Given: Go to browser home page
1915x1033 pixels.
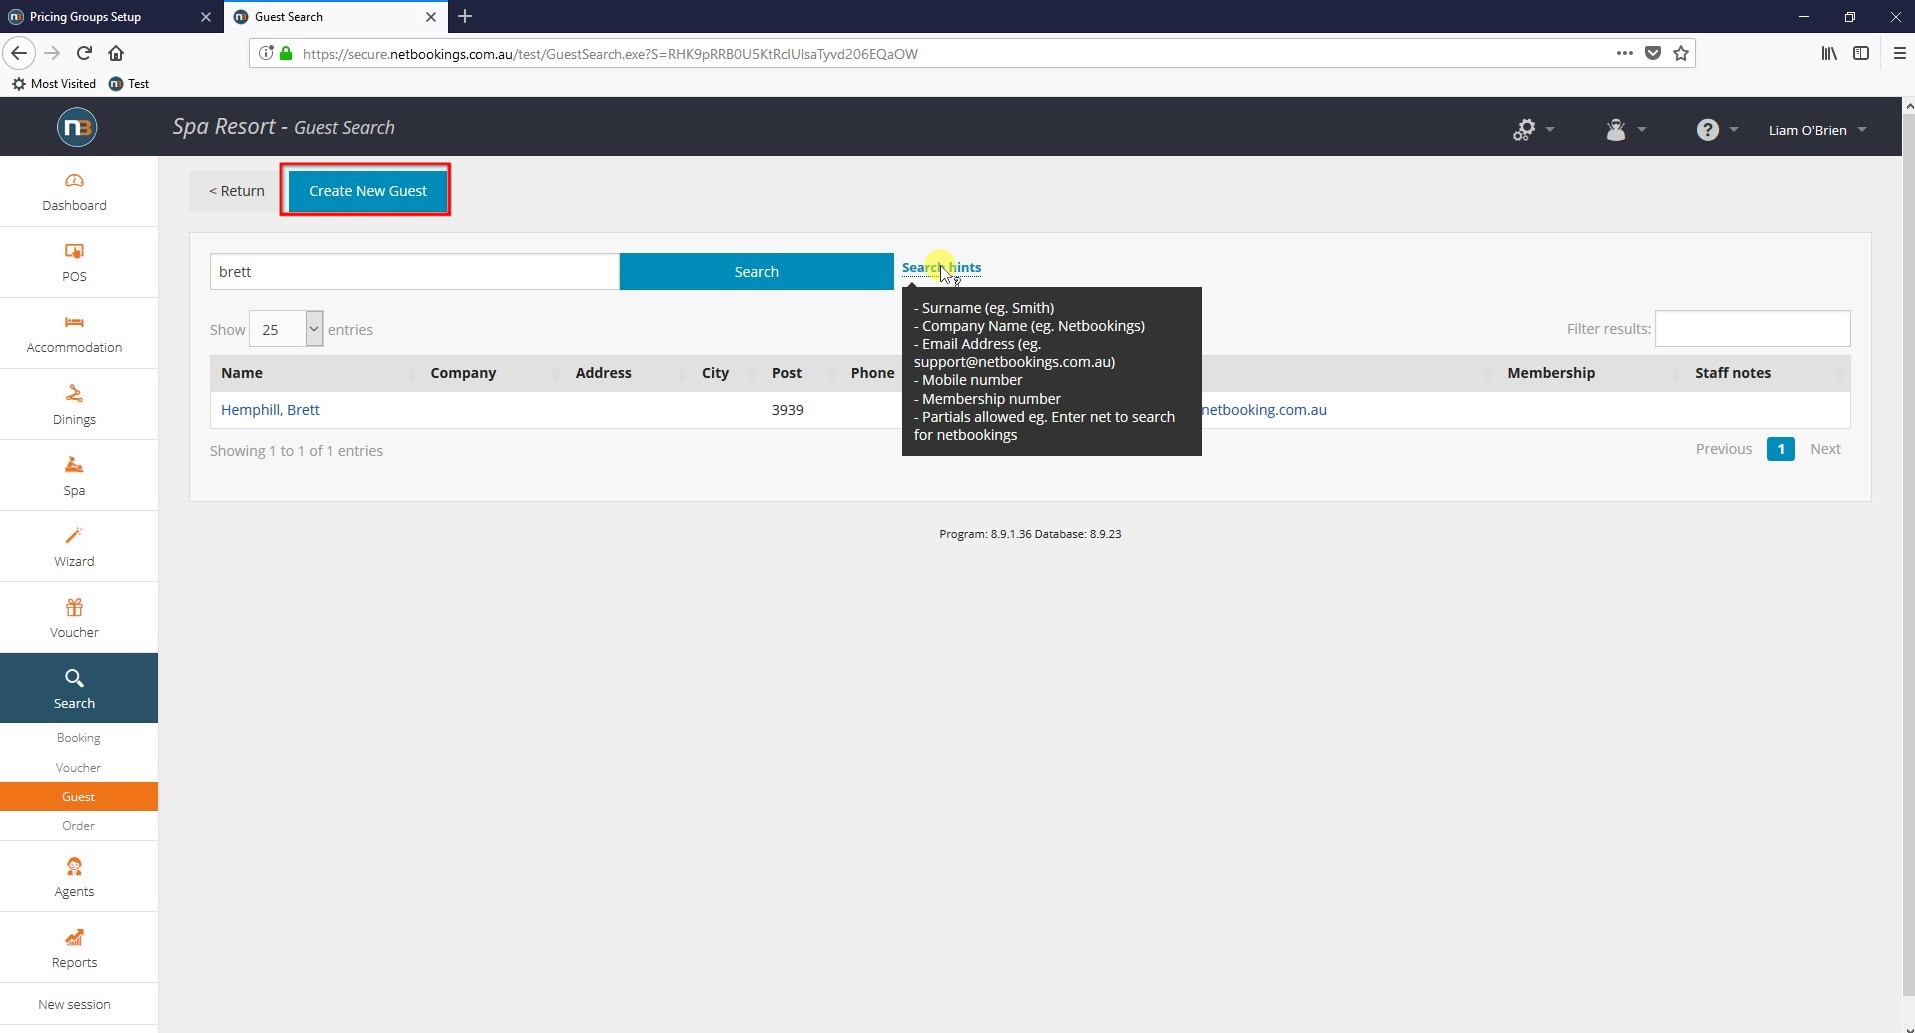Looking at the screenshot, I should pyautogui.click(x=116, y=53).
